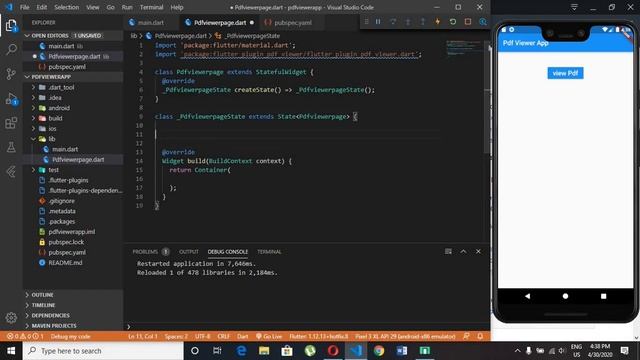
Task: Open the Explorer view in activity bar
Action: pos(11,26)
